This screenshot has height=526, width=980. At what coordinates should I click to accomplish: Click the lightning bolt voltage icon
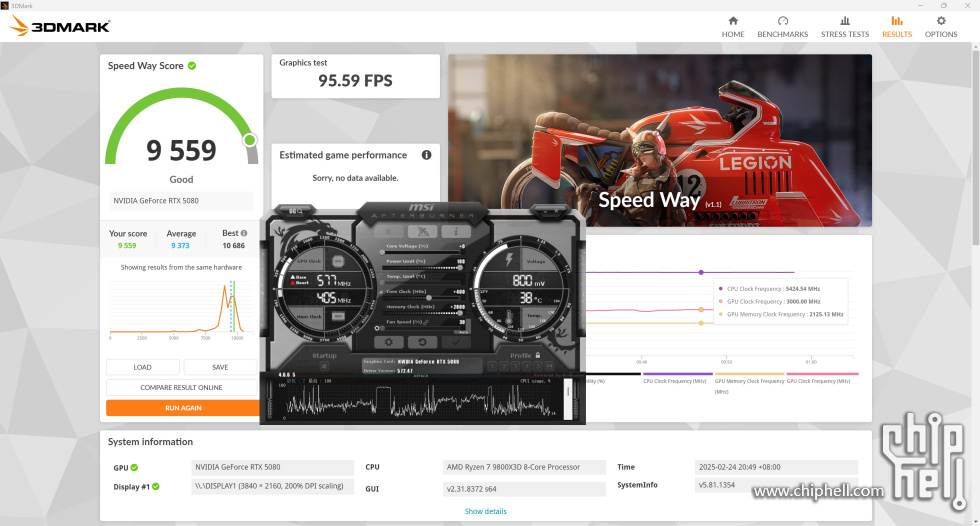pos(509,259)
